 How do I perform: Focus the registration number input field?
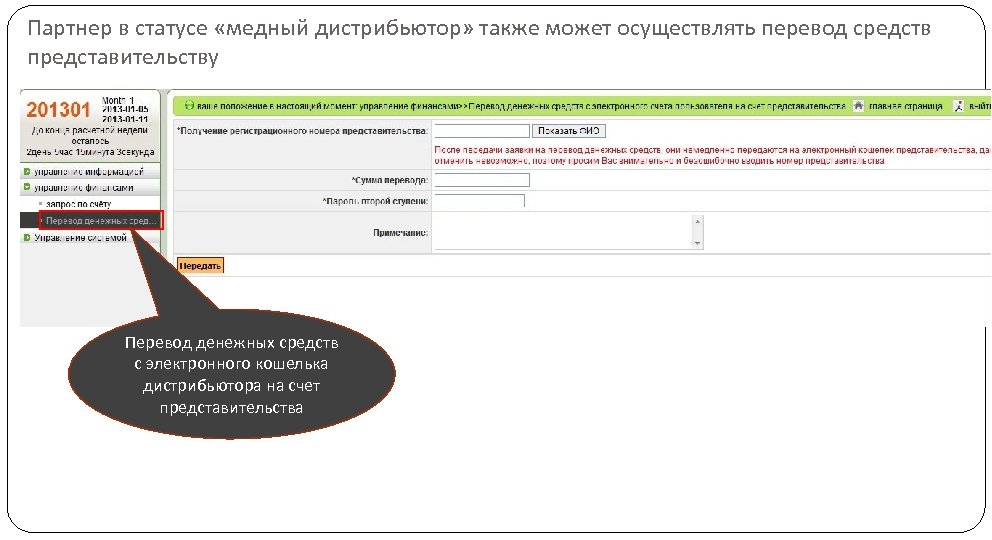[482, 131]
